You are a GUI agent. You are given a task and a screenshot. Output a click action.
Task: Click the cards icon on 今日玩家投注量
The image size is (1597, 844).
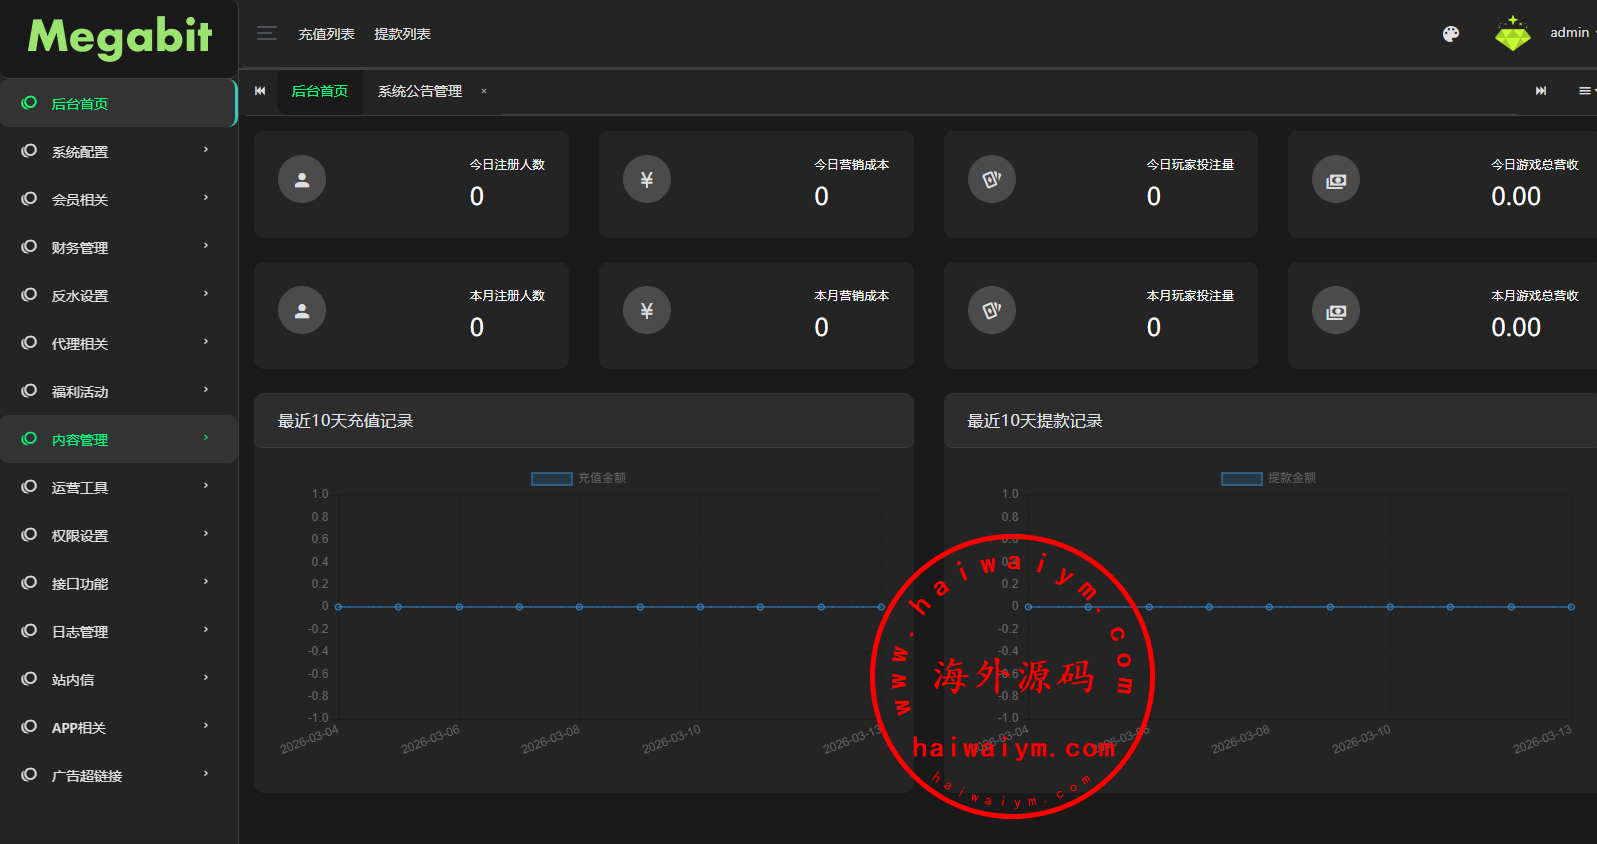click(x=991, y=180)
